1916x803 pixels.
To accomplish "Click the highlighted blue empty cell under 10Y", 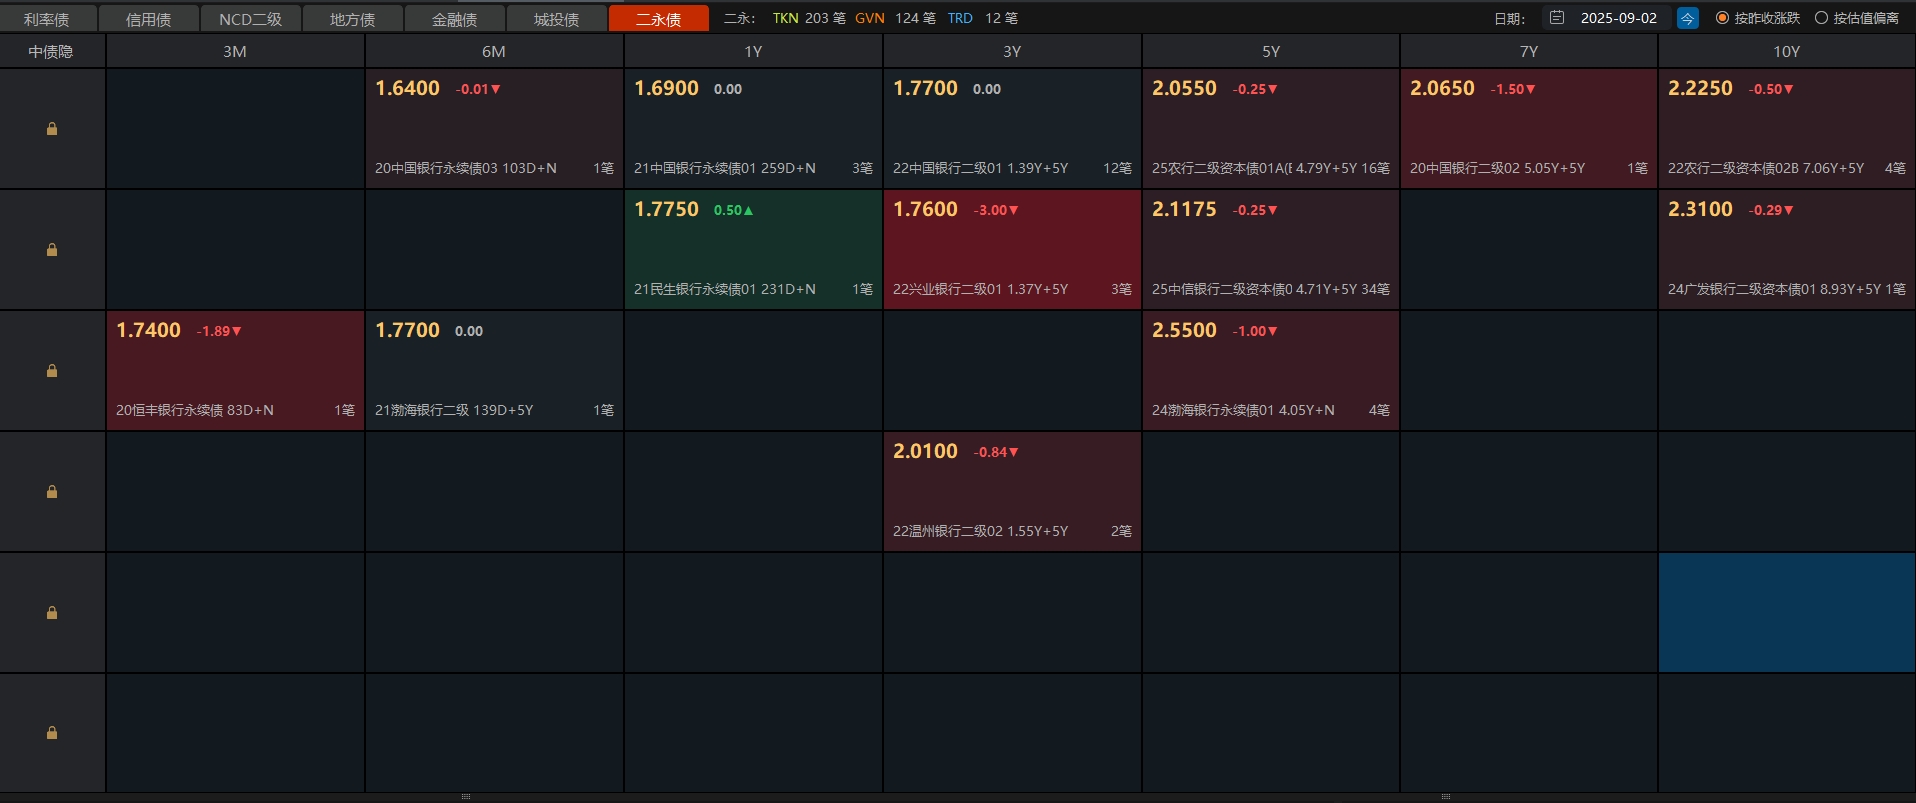I will coord(1786,612).
